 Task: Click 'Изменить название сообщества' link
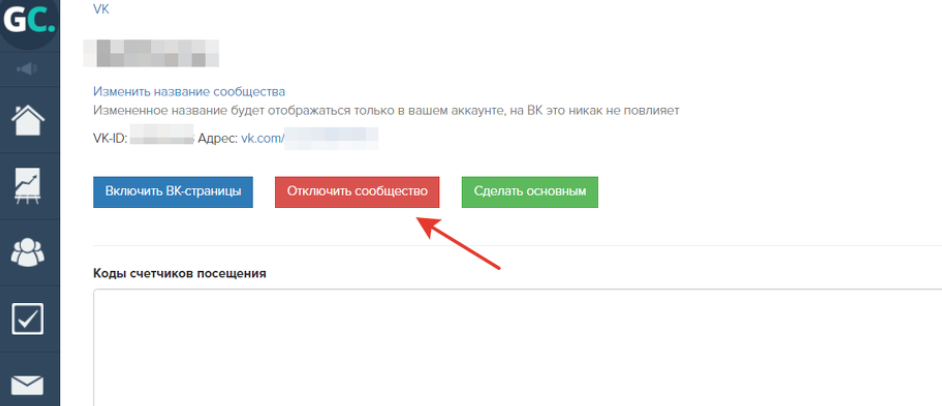(189, 92)
